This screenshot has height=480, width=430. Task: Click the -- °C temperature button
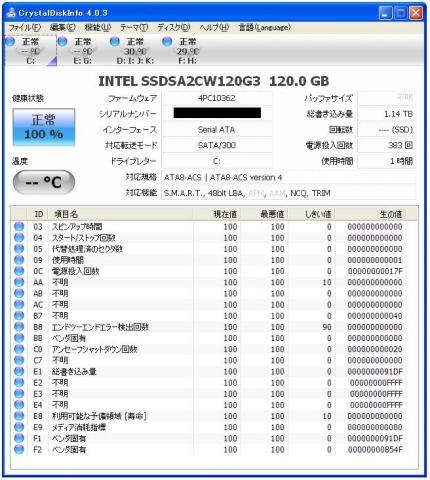pyautogui.click(x=44, y=182)
